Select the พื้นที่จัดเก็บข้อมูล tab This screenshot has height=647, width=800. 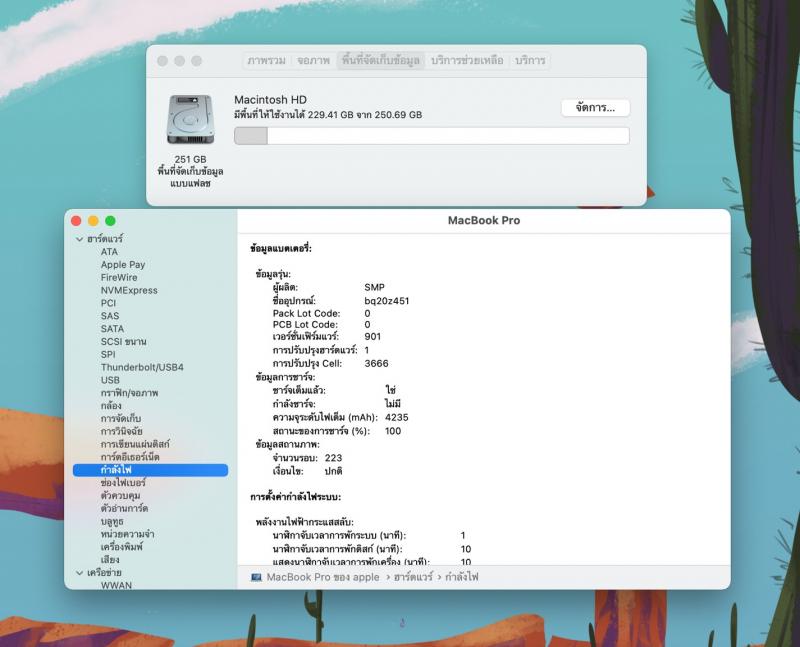coord(381,60)
